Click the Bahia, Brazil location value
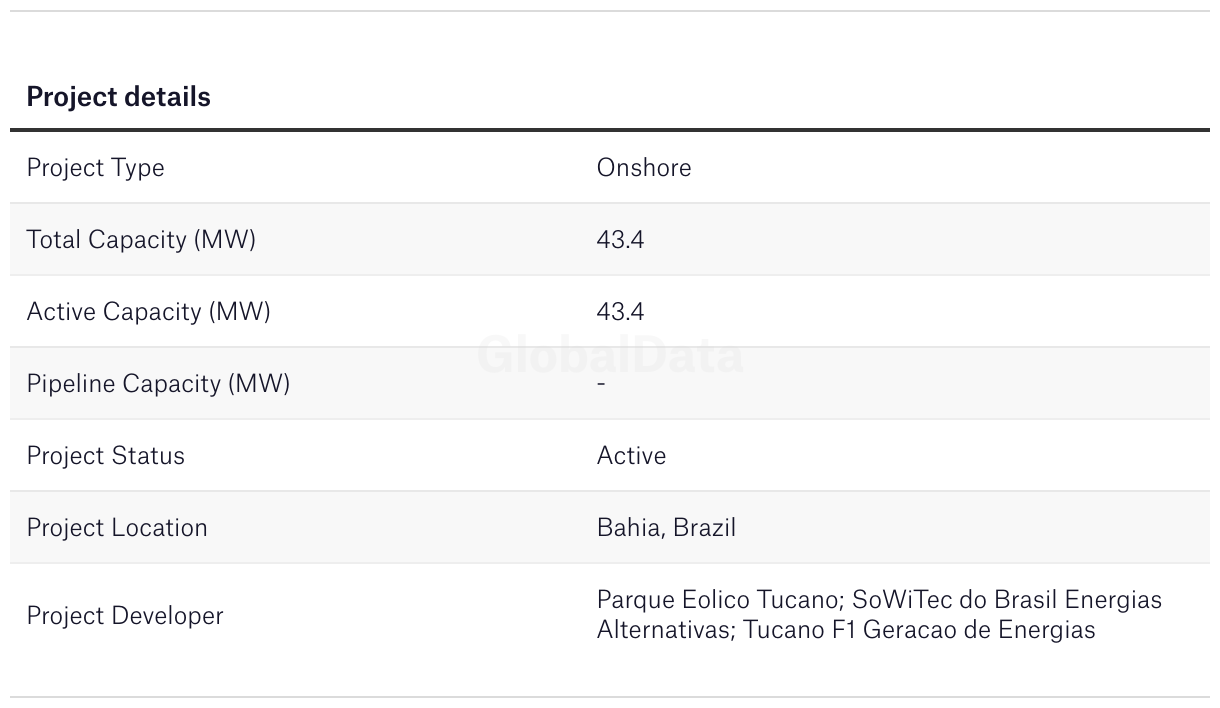 (x=666, y=528)
